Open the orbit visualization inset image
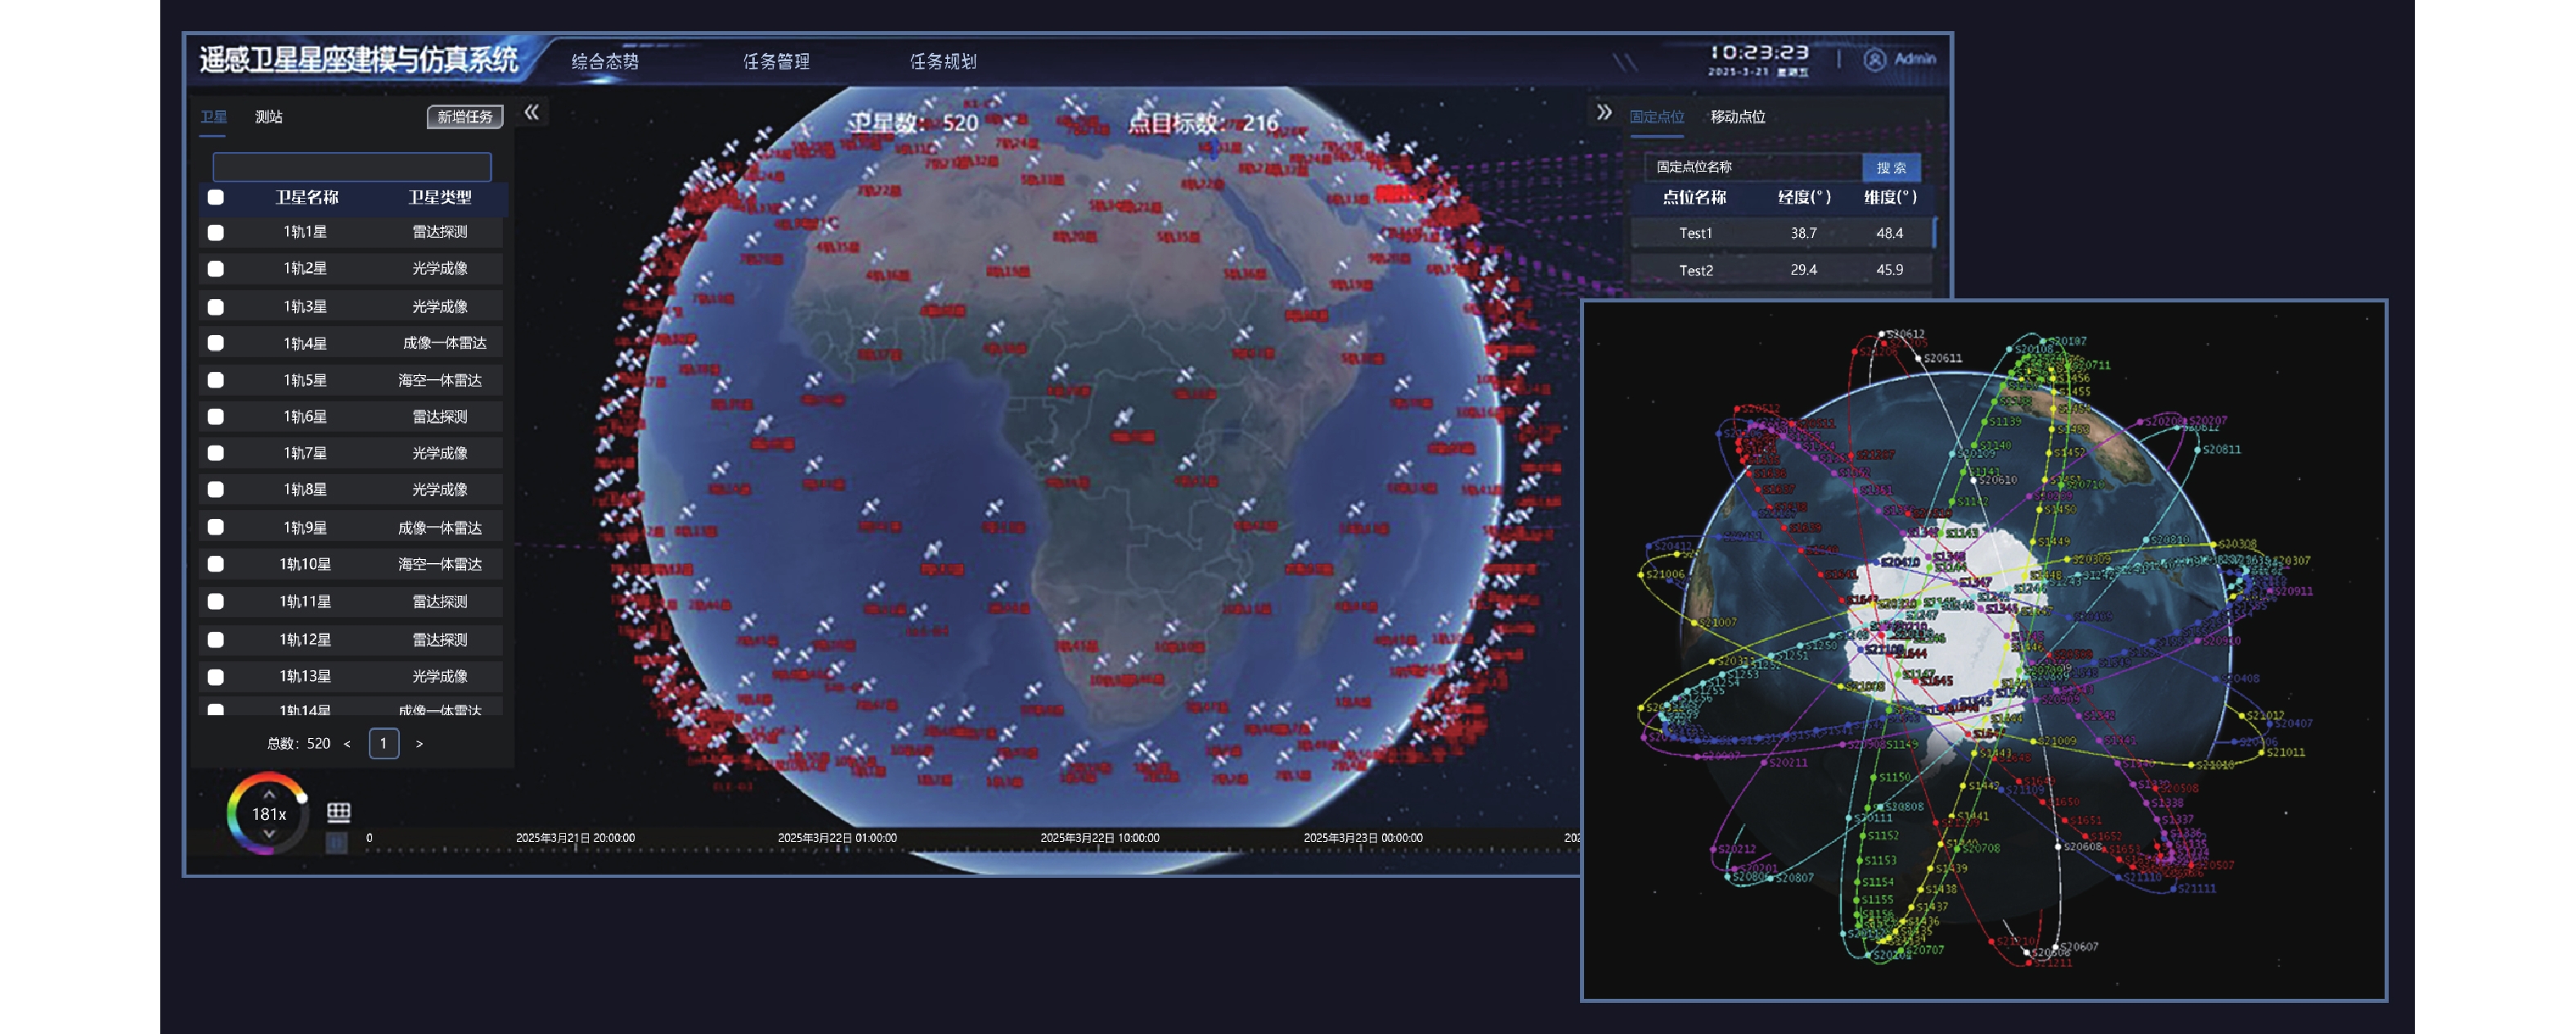The image size is (2576, 1034). [1984, 650]
